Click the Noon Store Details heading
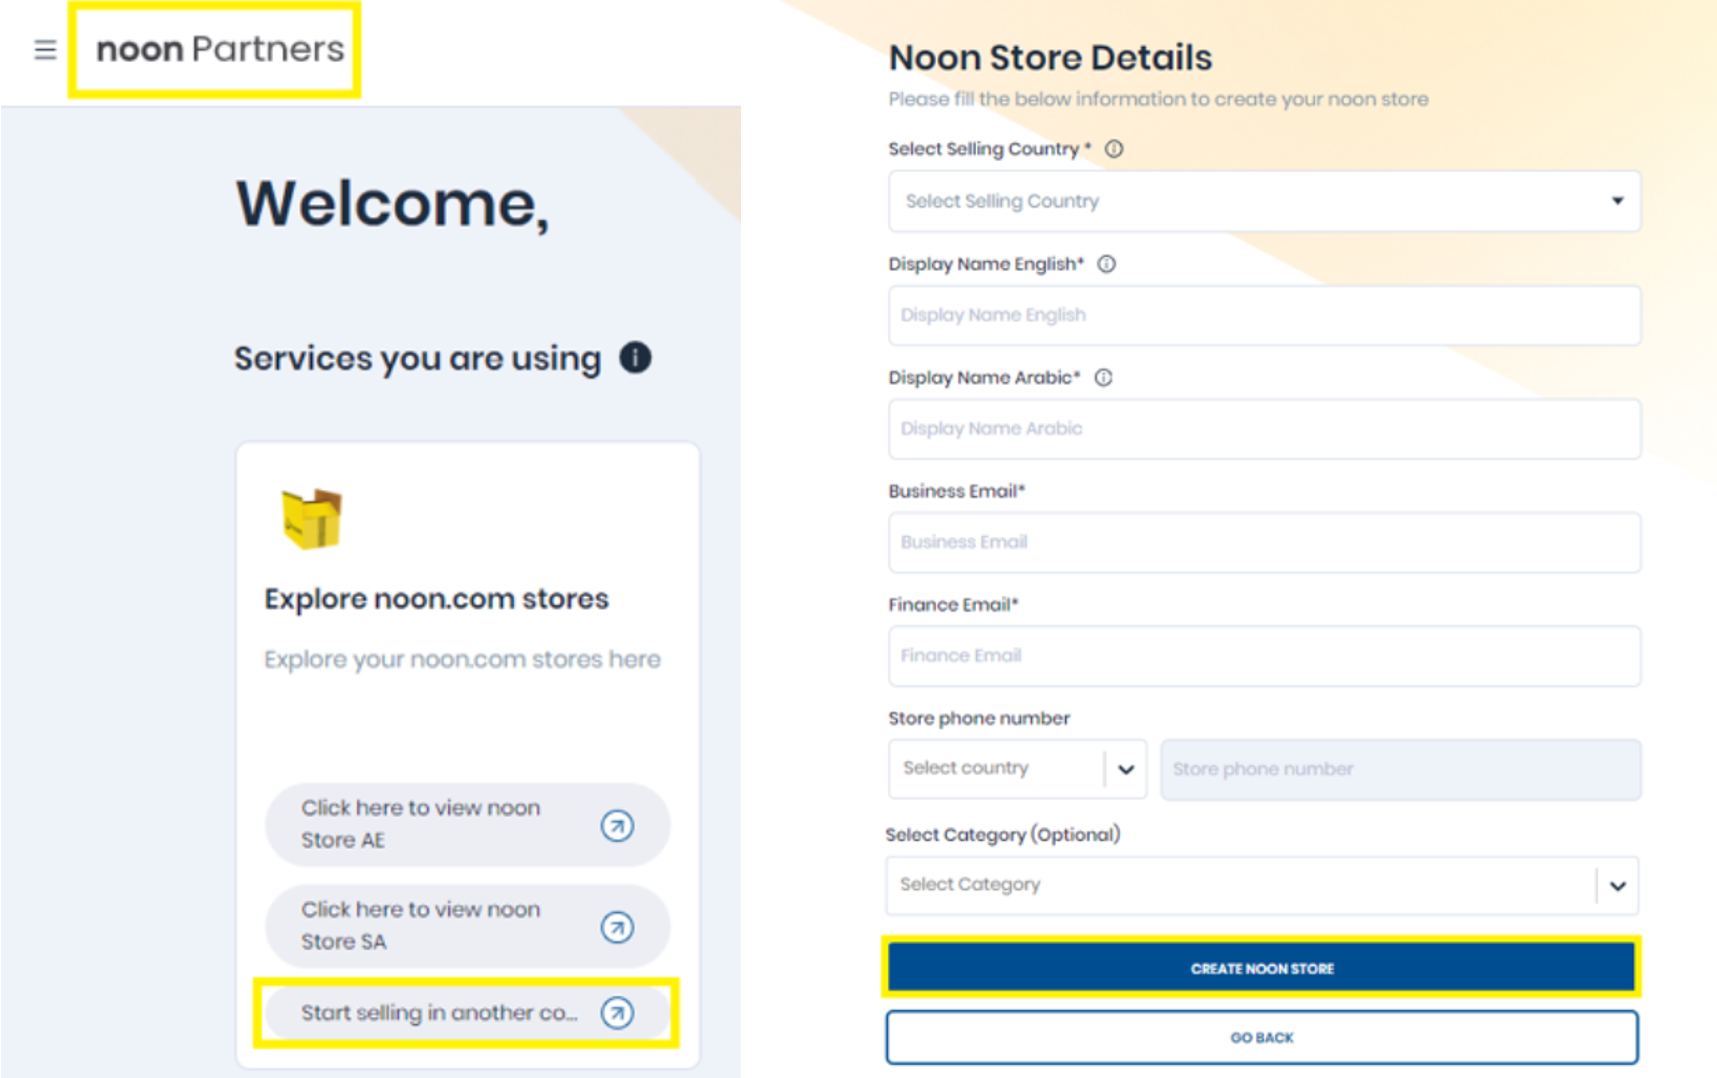 coord(1050,58)
